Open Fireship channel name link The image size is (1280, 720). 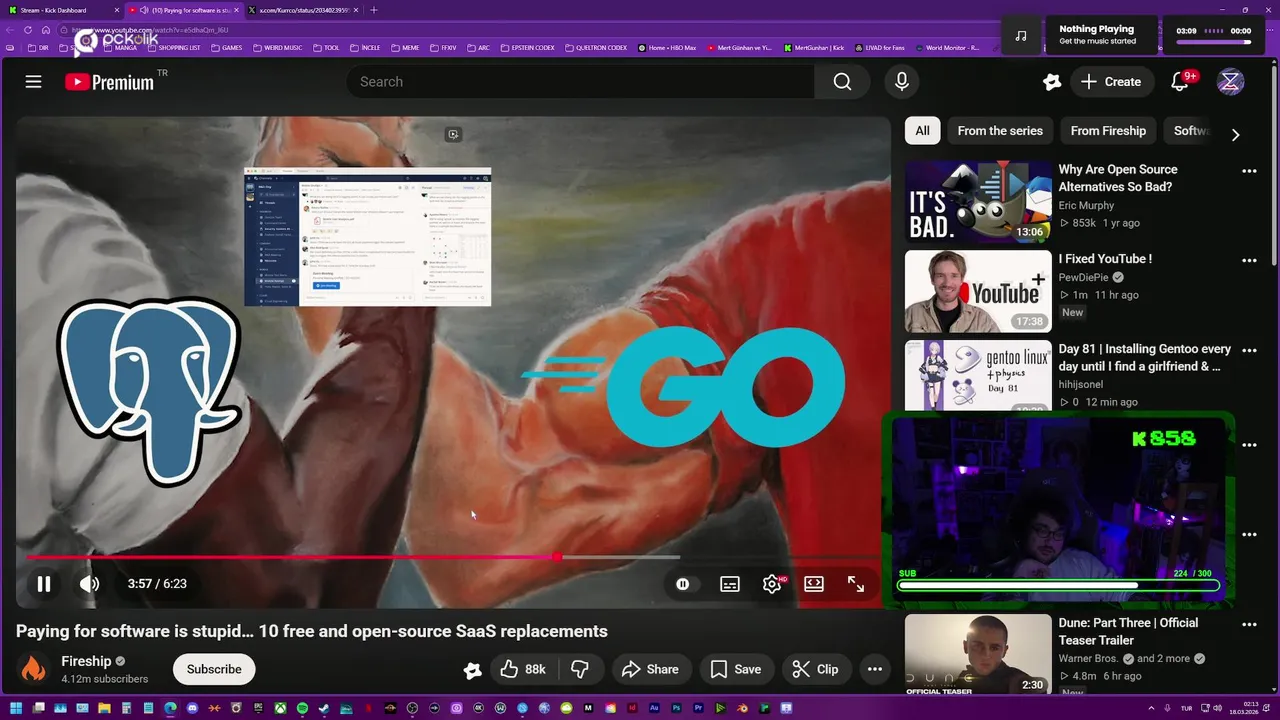pos(86,661)
